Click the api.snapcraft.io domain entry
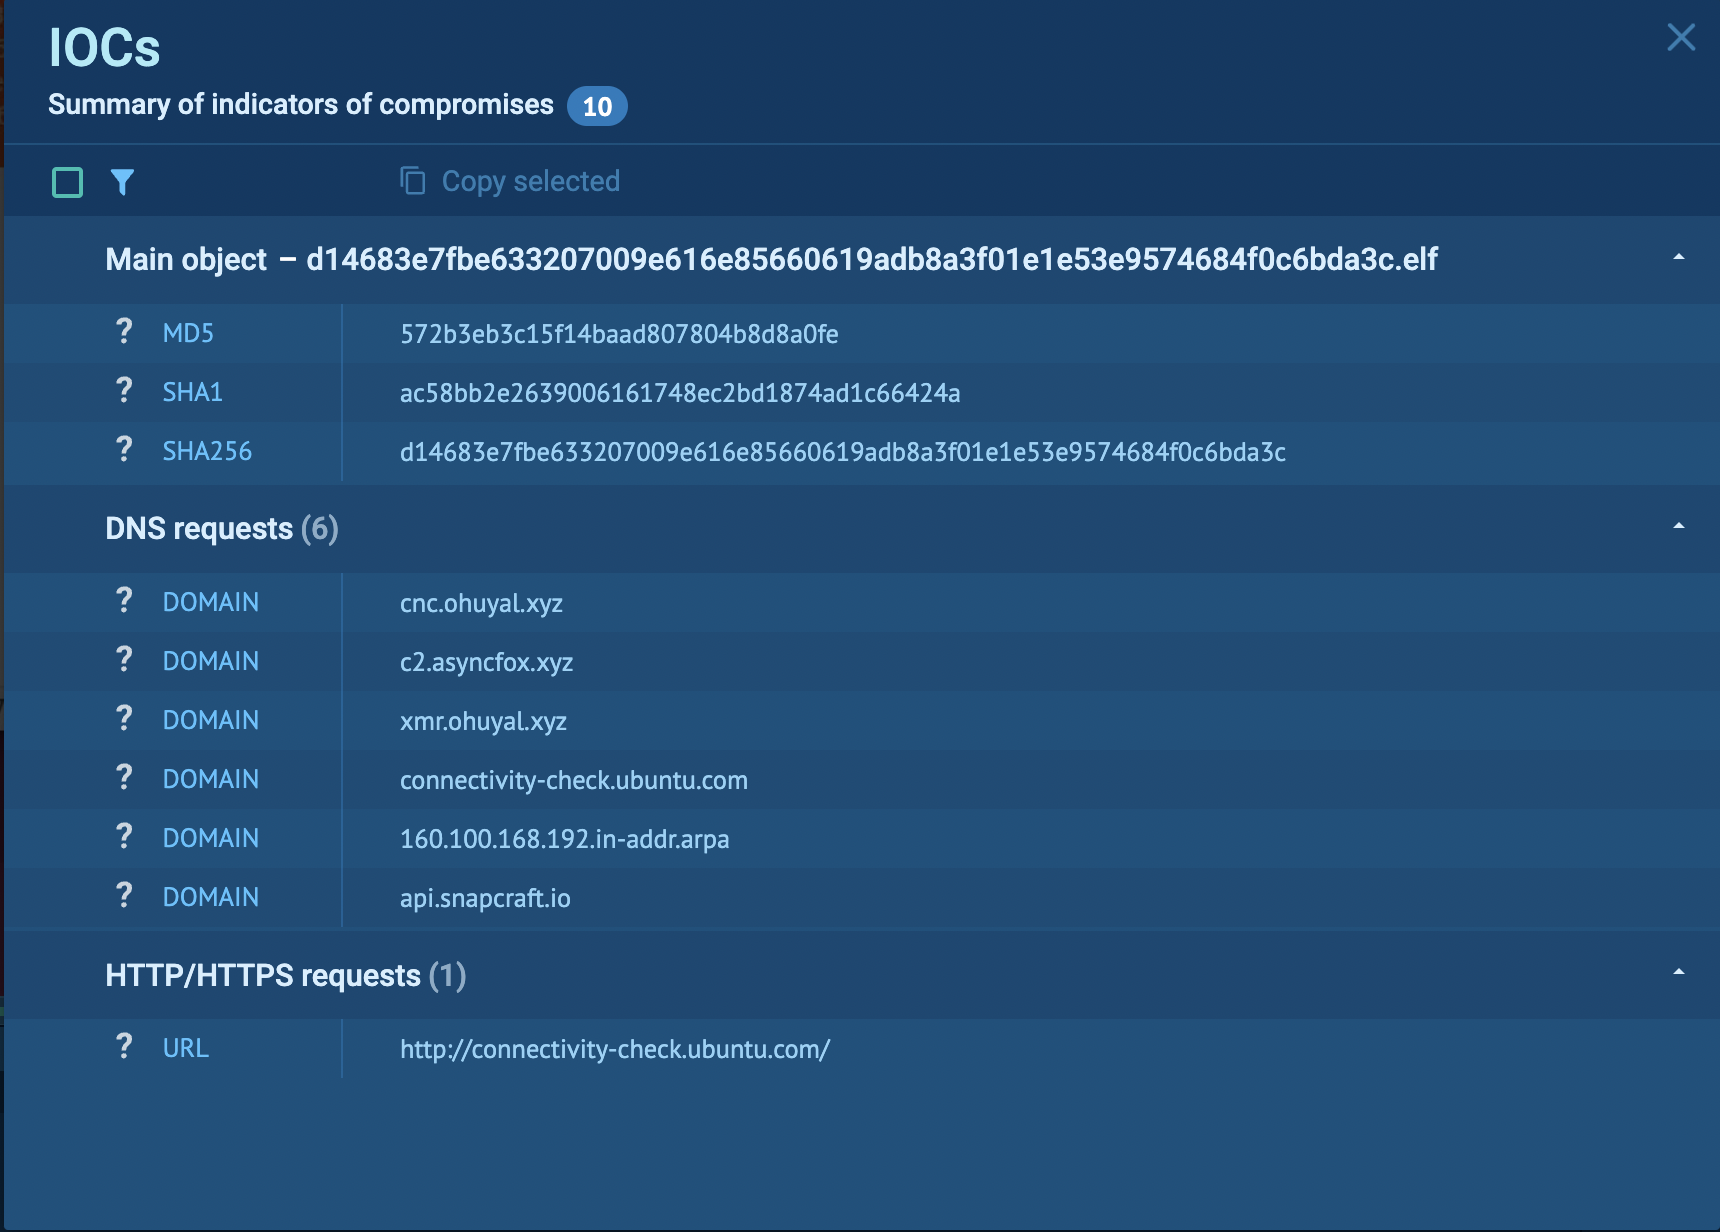 coord(485,898)
